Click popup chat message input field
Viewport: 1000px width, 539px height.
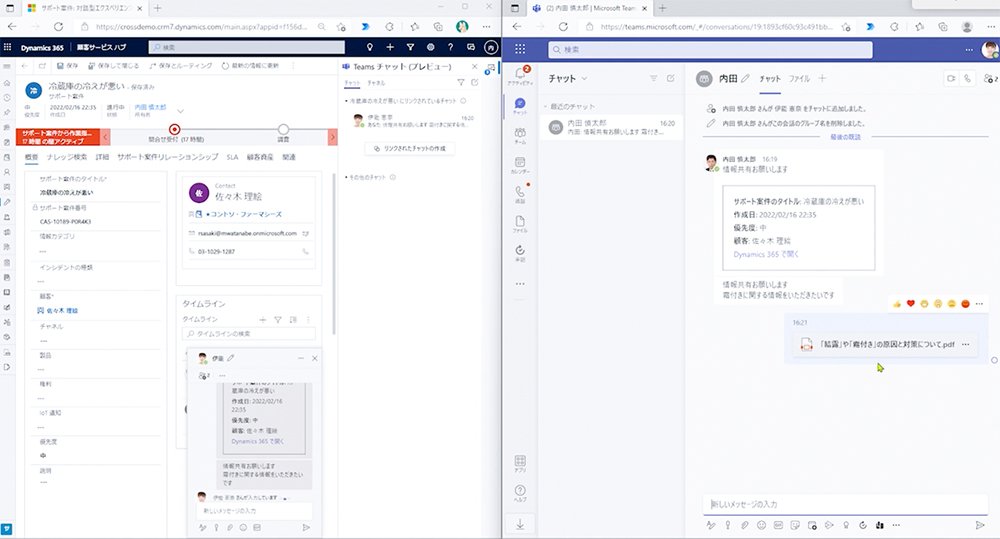click(254, 511)
